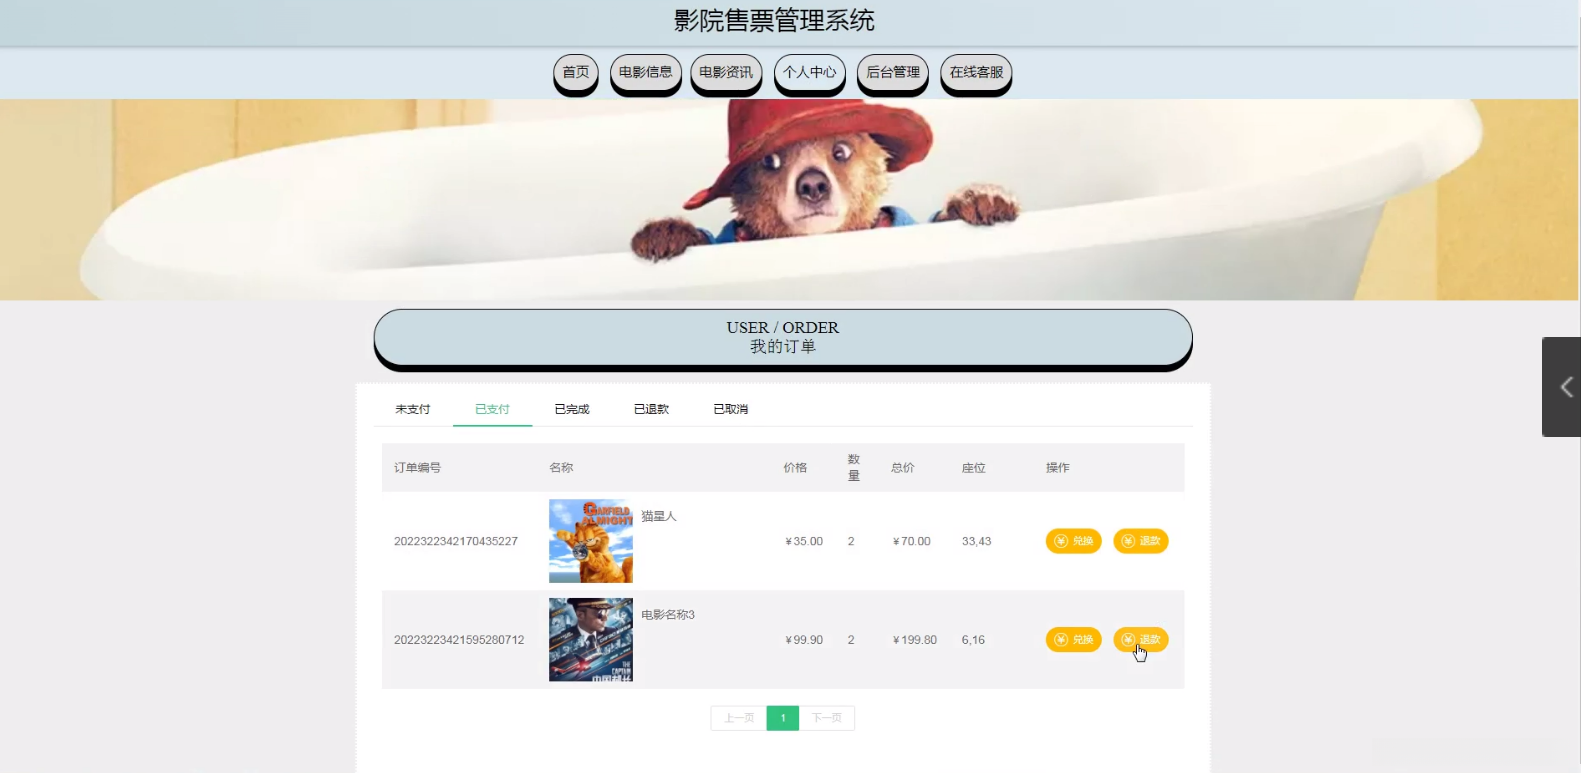Click the 座位 column header
The width and height of the screenshot is (1581, 773).
click(974, 468)
